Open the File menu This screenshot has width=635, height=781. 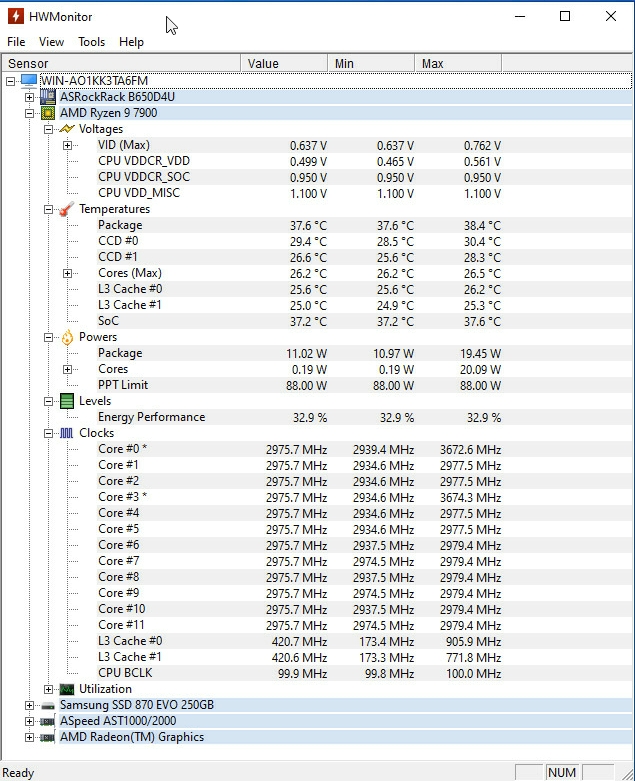(x=16, y=42)
